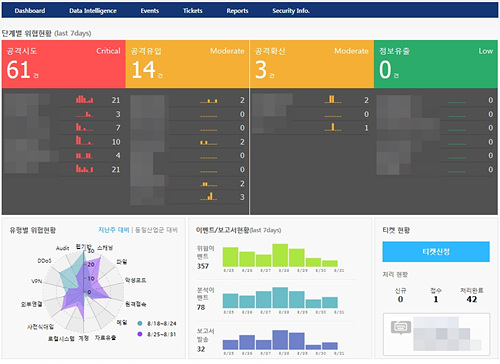Open the Reports section

tap(237, 11)
